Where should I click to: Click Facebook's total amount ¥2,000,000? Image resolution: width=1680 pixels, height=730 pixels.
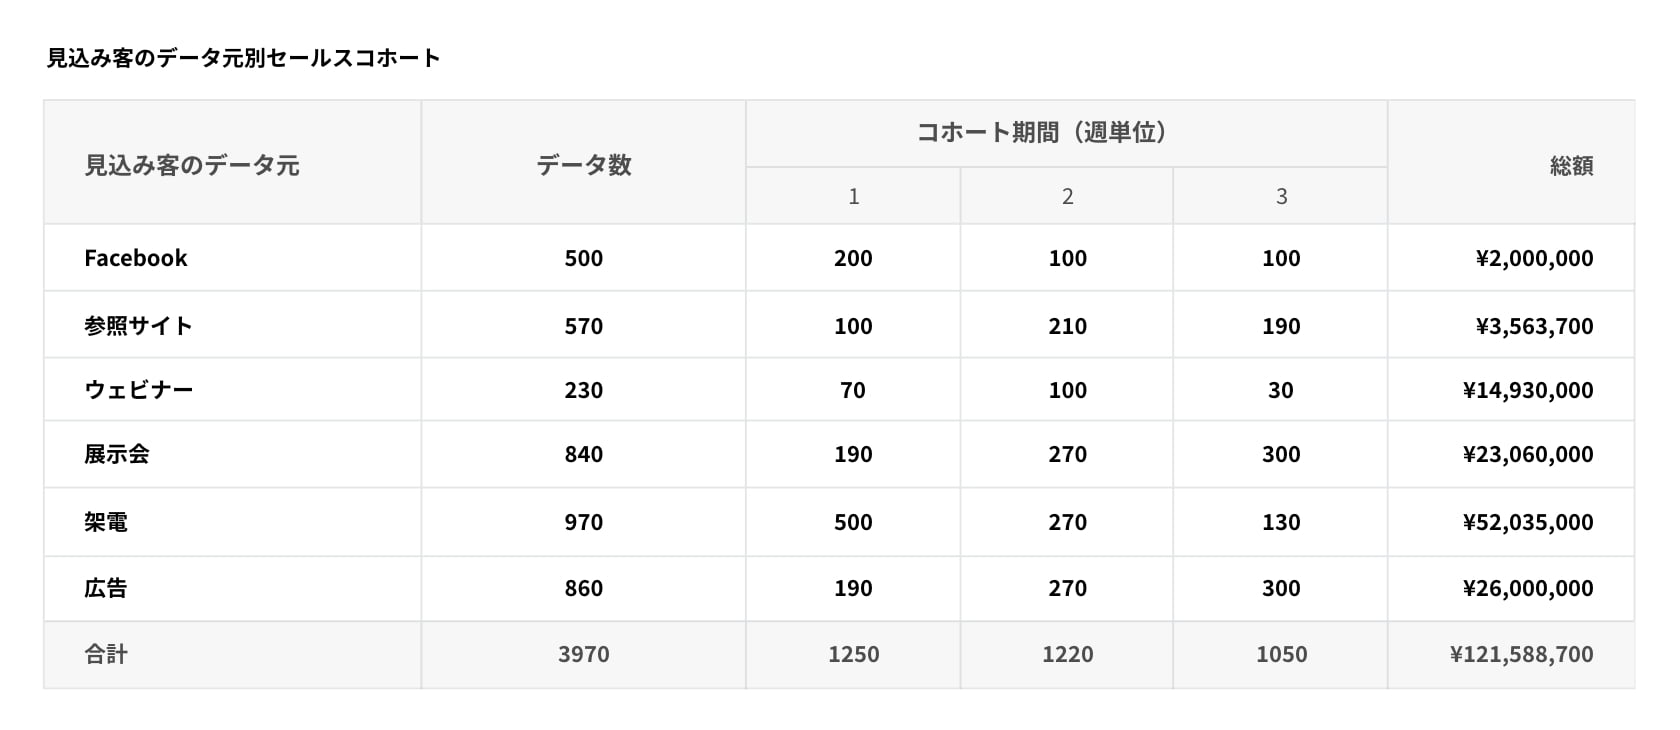tap(1534, 258)
